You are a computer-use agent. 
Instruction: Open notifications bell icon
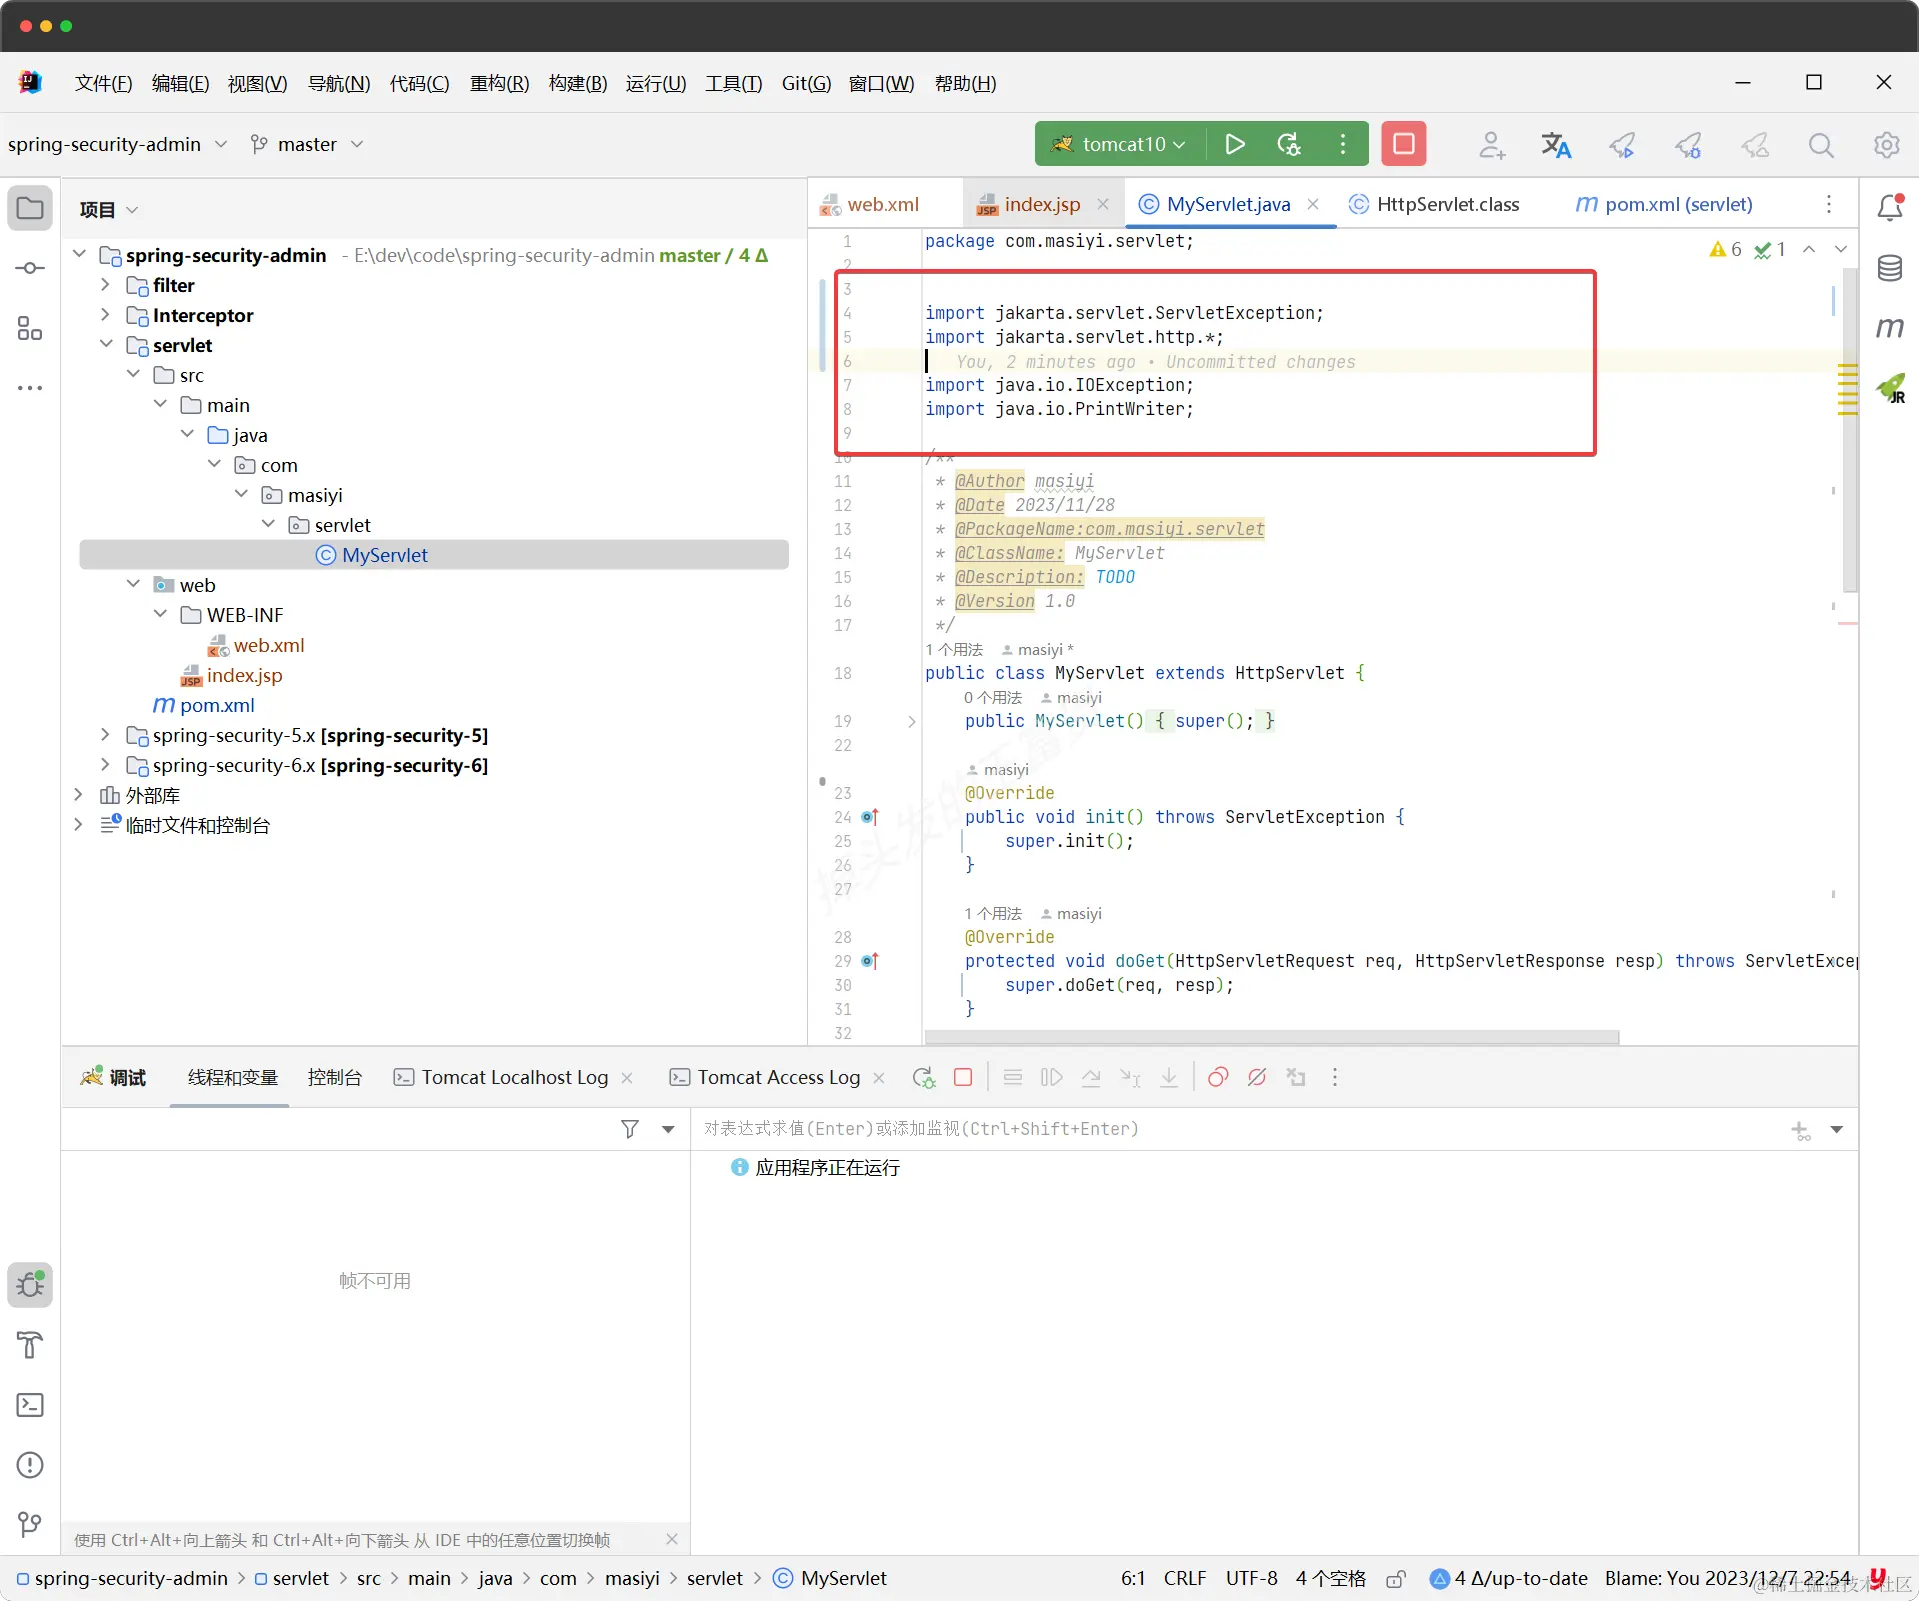click(x=1889, y=207)
